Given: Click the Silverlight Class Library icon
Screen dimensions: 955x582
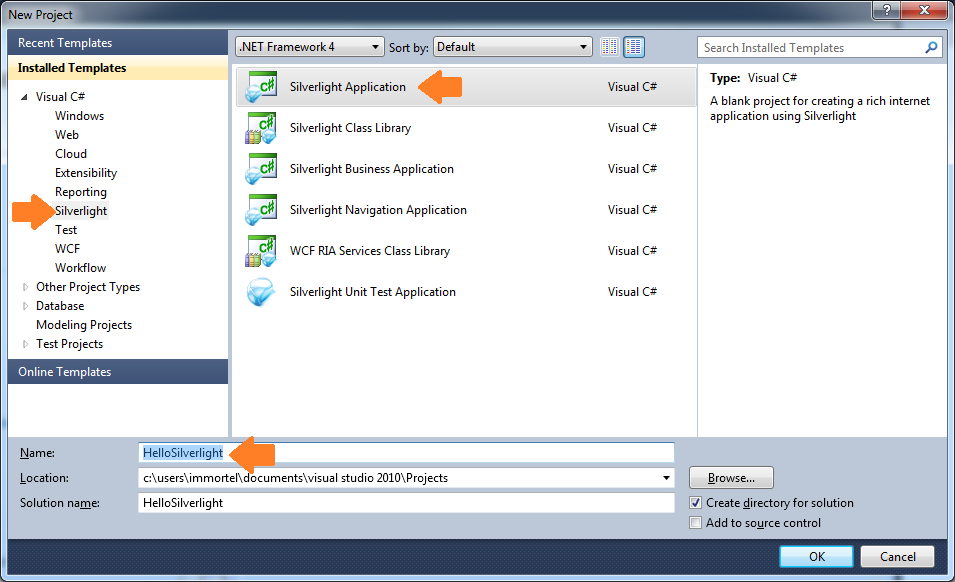Looking at the screenshot, I should click(x=261, y=128).
